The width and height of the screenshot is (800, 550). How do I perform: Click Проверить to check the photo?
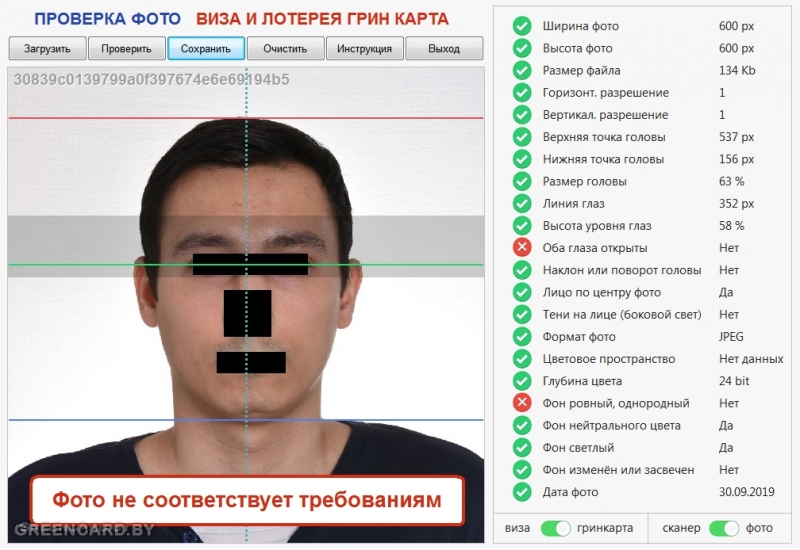[x=127, y=48]
